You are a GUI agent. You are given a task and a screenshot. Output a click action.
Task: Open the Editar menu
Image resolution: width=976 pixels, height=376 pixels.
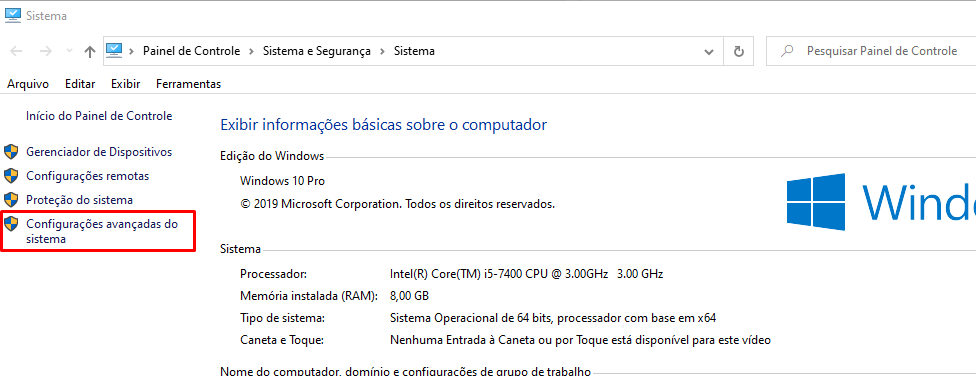[x=80, y=83]
